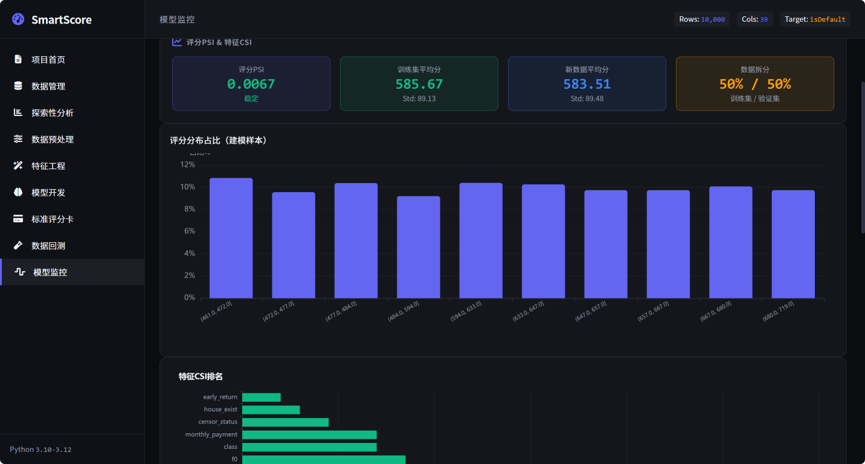Select the active 模型监控 menu item
Viewport: 865px width, 464px height.
72,272
